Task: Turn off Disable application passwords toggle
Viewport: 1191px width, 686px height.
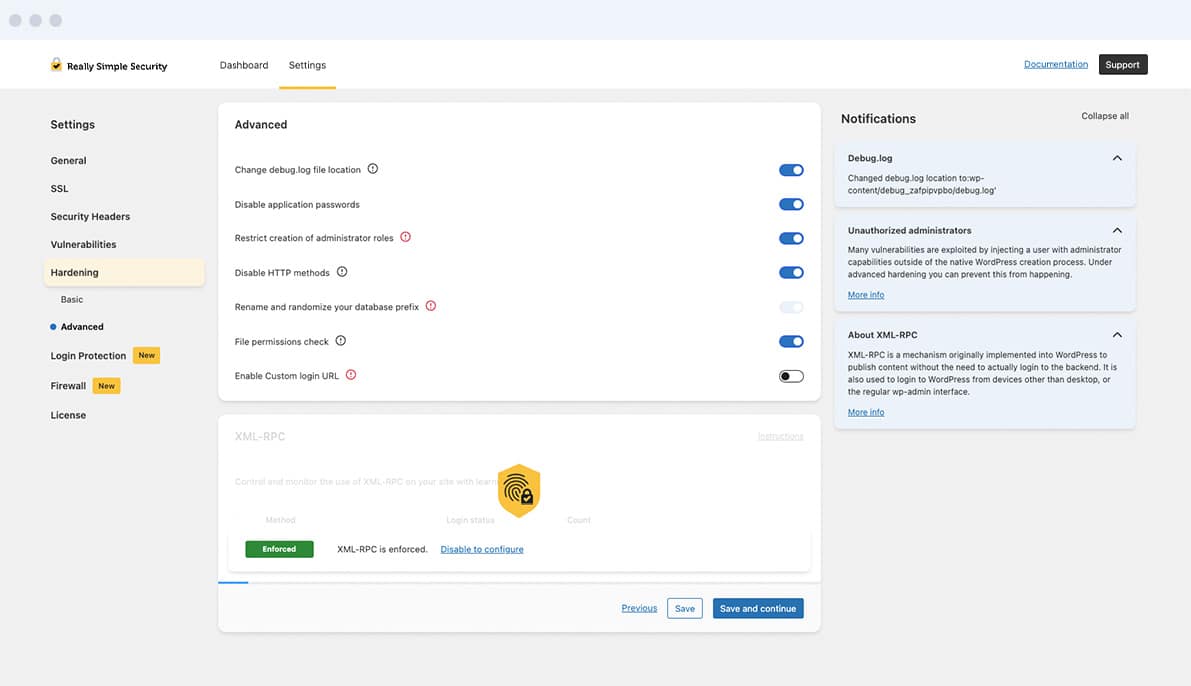Action: (x=791, y=204)
